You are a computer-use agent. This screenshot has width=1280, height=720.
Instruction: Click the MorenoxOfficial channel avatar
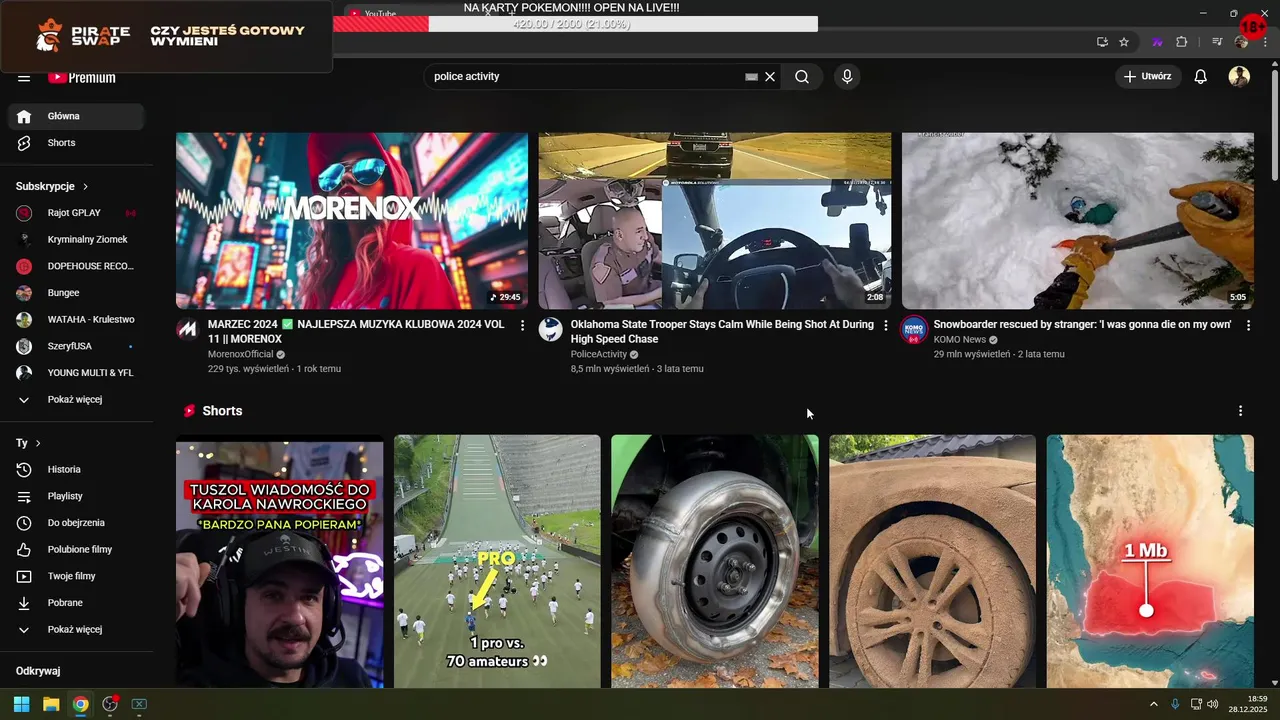(188, 330)
